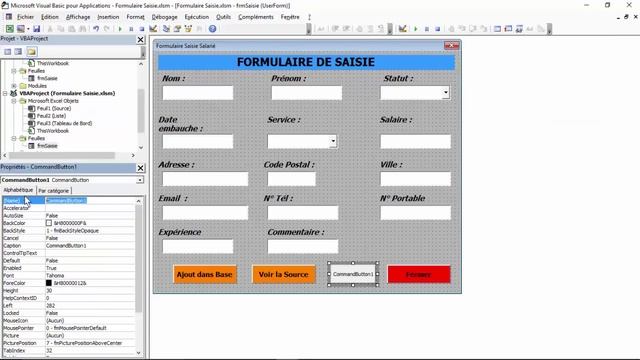640x360 pixels.
Task: Click the Voir la Source button
Action: 284,274
